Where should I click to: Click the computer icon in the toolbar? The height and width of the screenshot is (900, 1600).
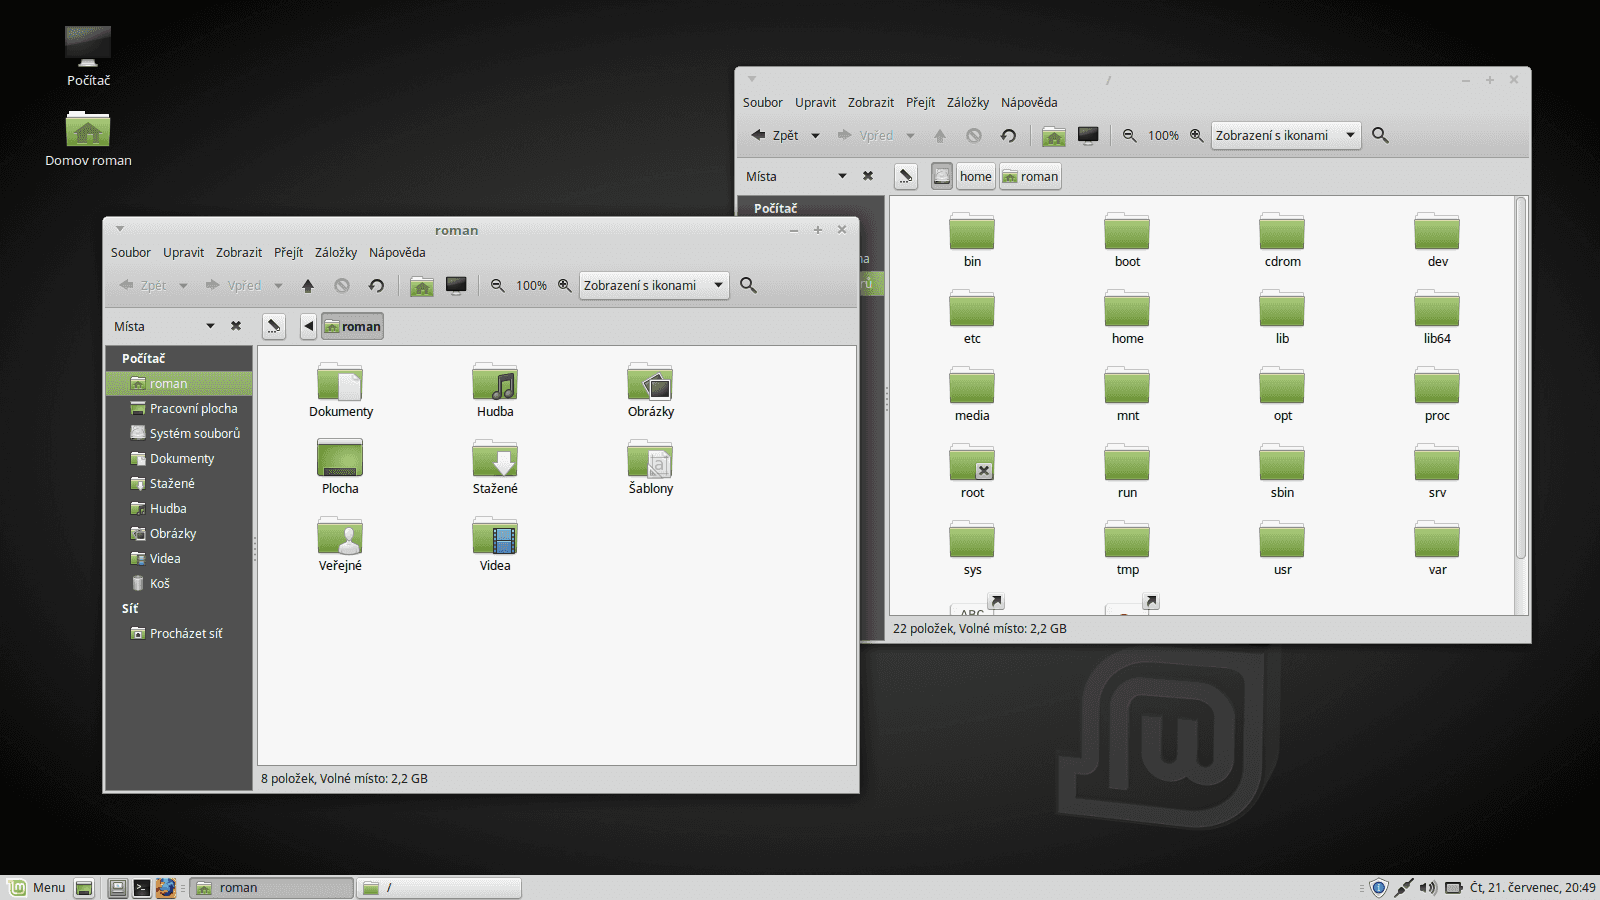(x=457, y=285)
